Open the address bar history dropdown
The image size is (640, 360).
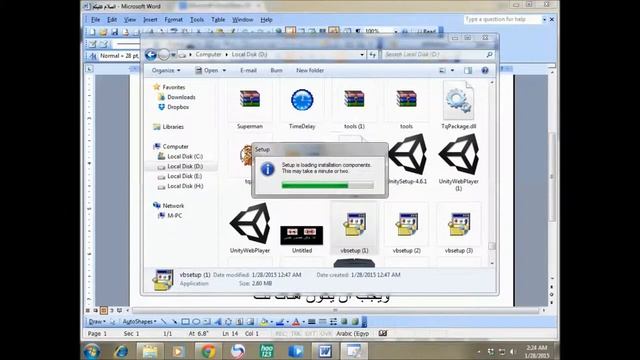tap(362, 54)
